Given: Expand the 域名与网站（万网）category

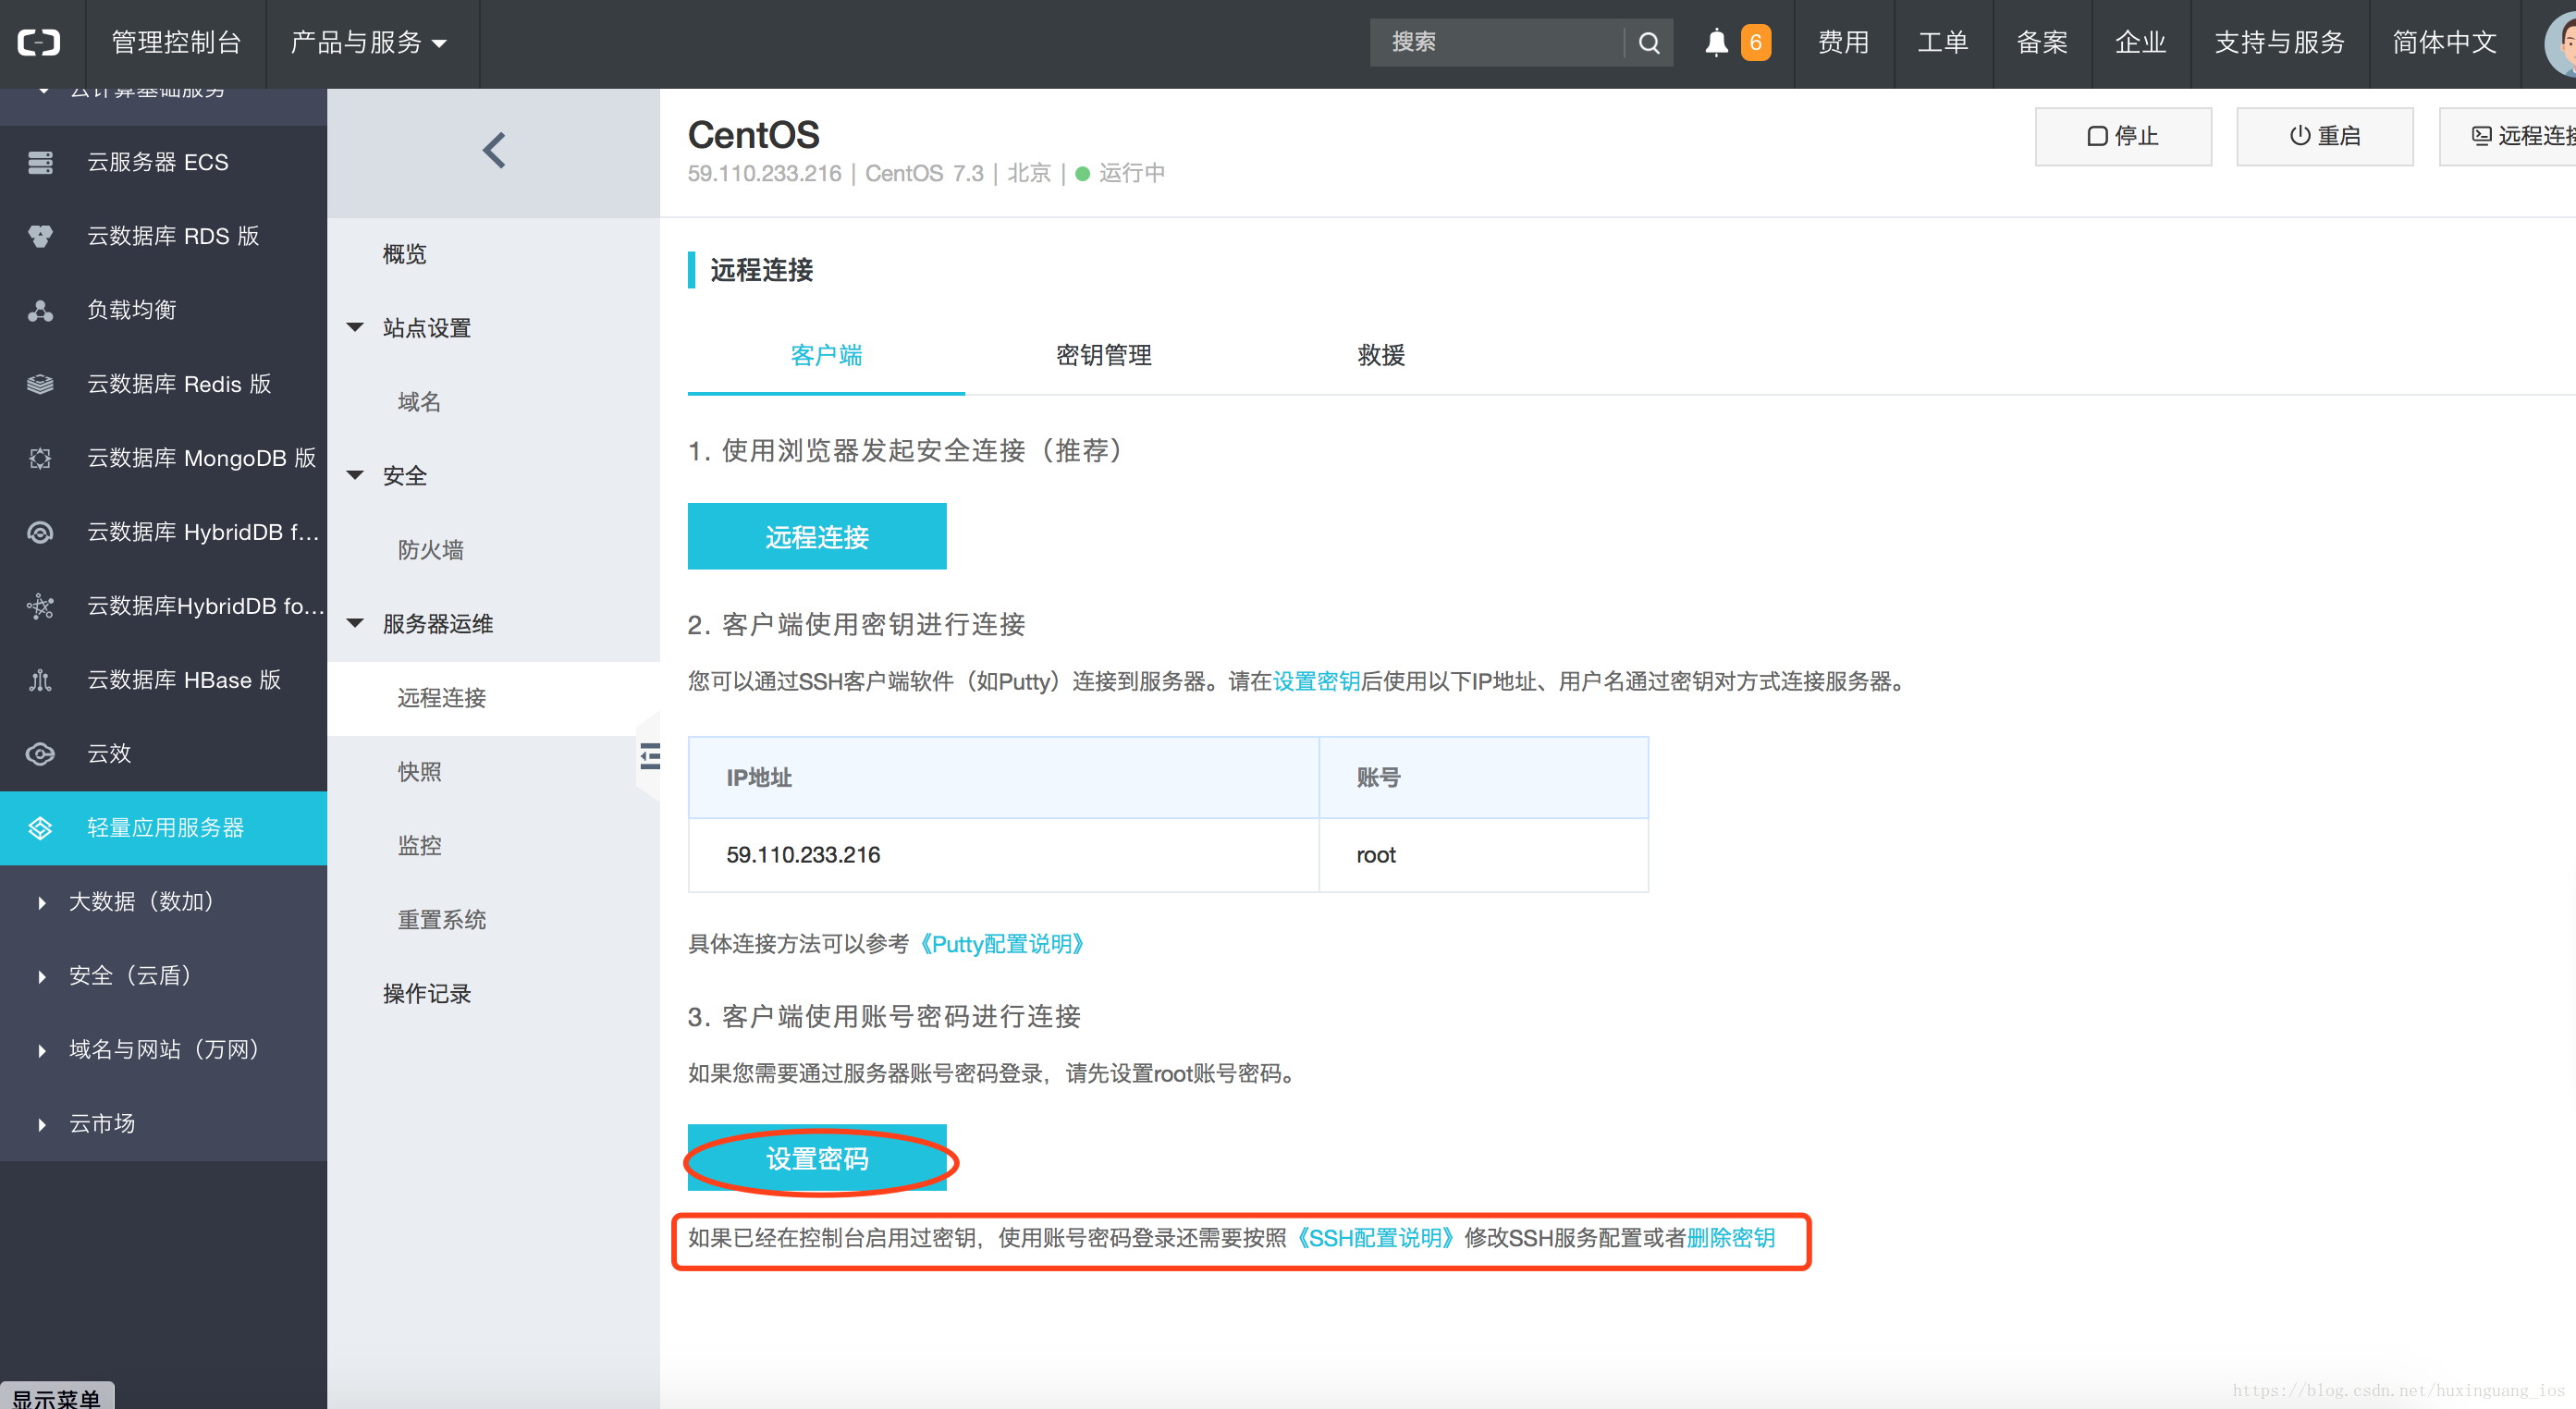Looking at the screenshot, I should point(42,1051).
